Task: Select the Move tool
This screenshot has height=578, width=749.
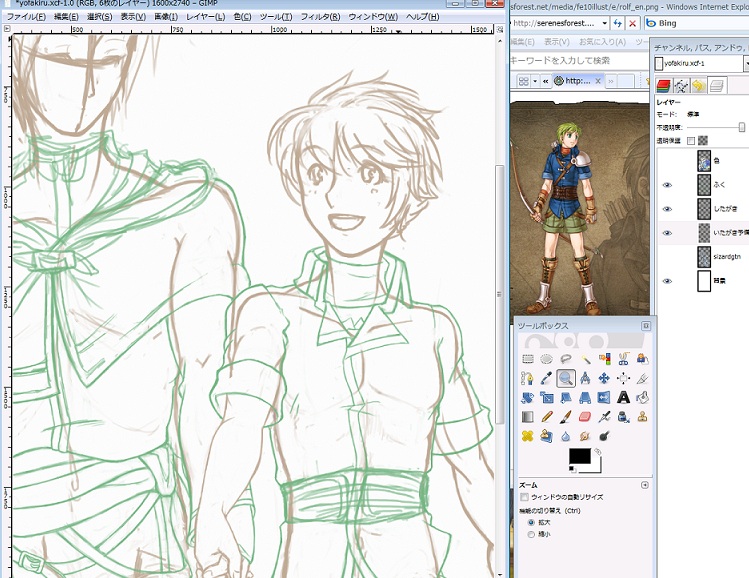Action: tap(604, 378)
